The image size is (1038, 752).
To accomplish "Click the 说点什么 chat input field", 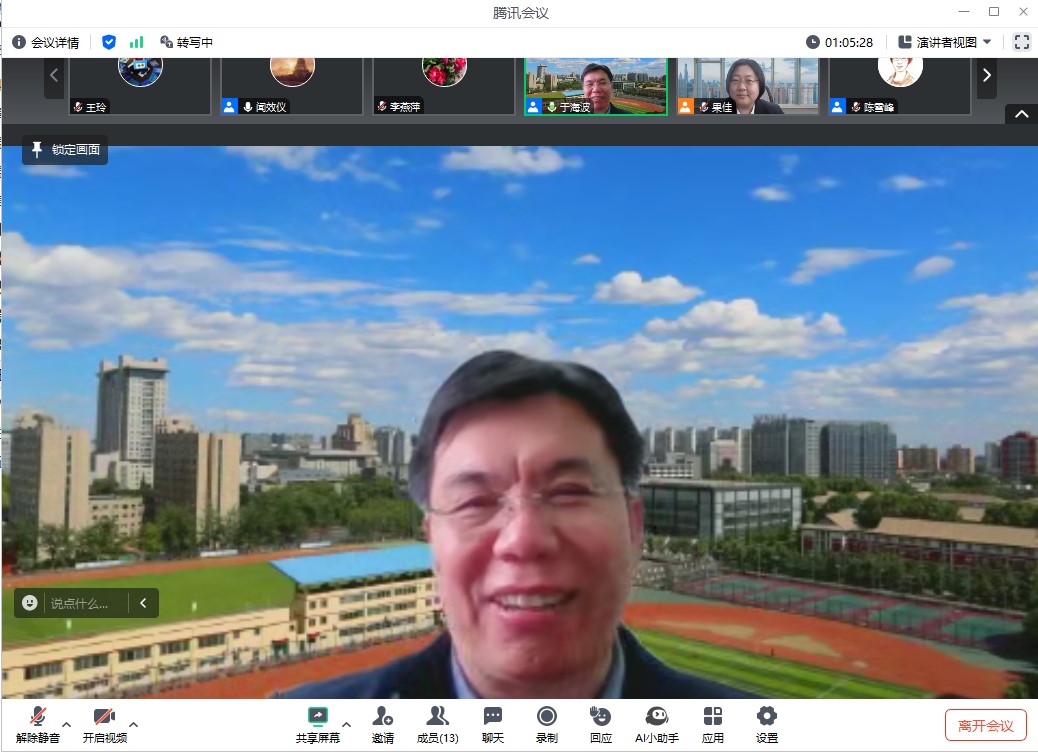I will pyautogui.click(x=87, y=603).
